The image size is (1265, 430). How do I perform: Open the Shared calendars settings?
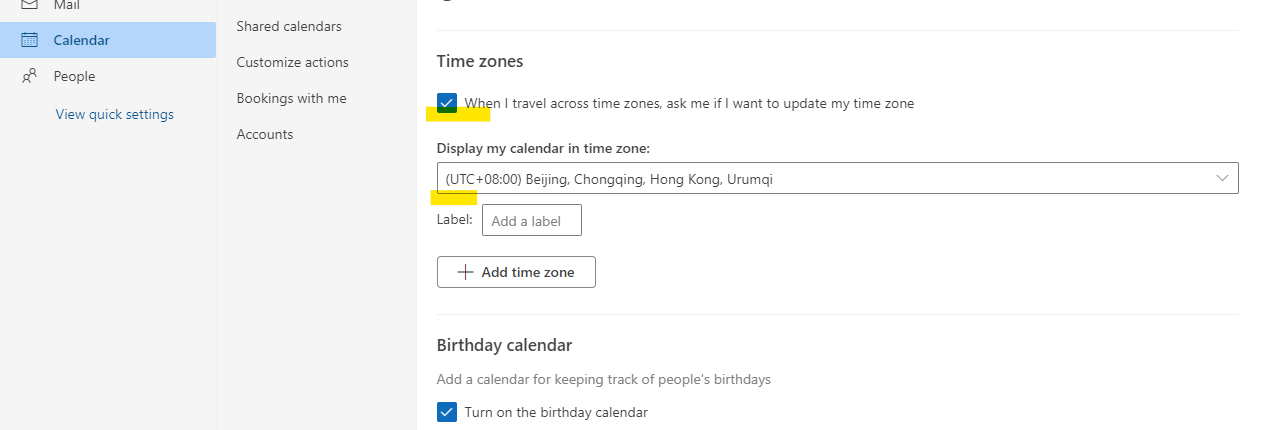tap(289, 26)
